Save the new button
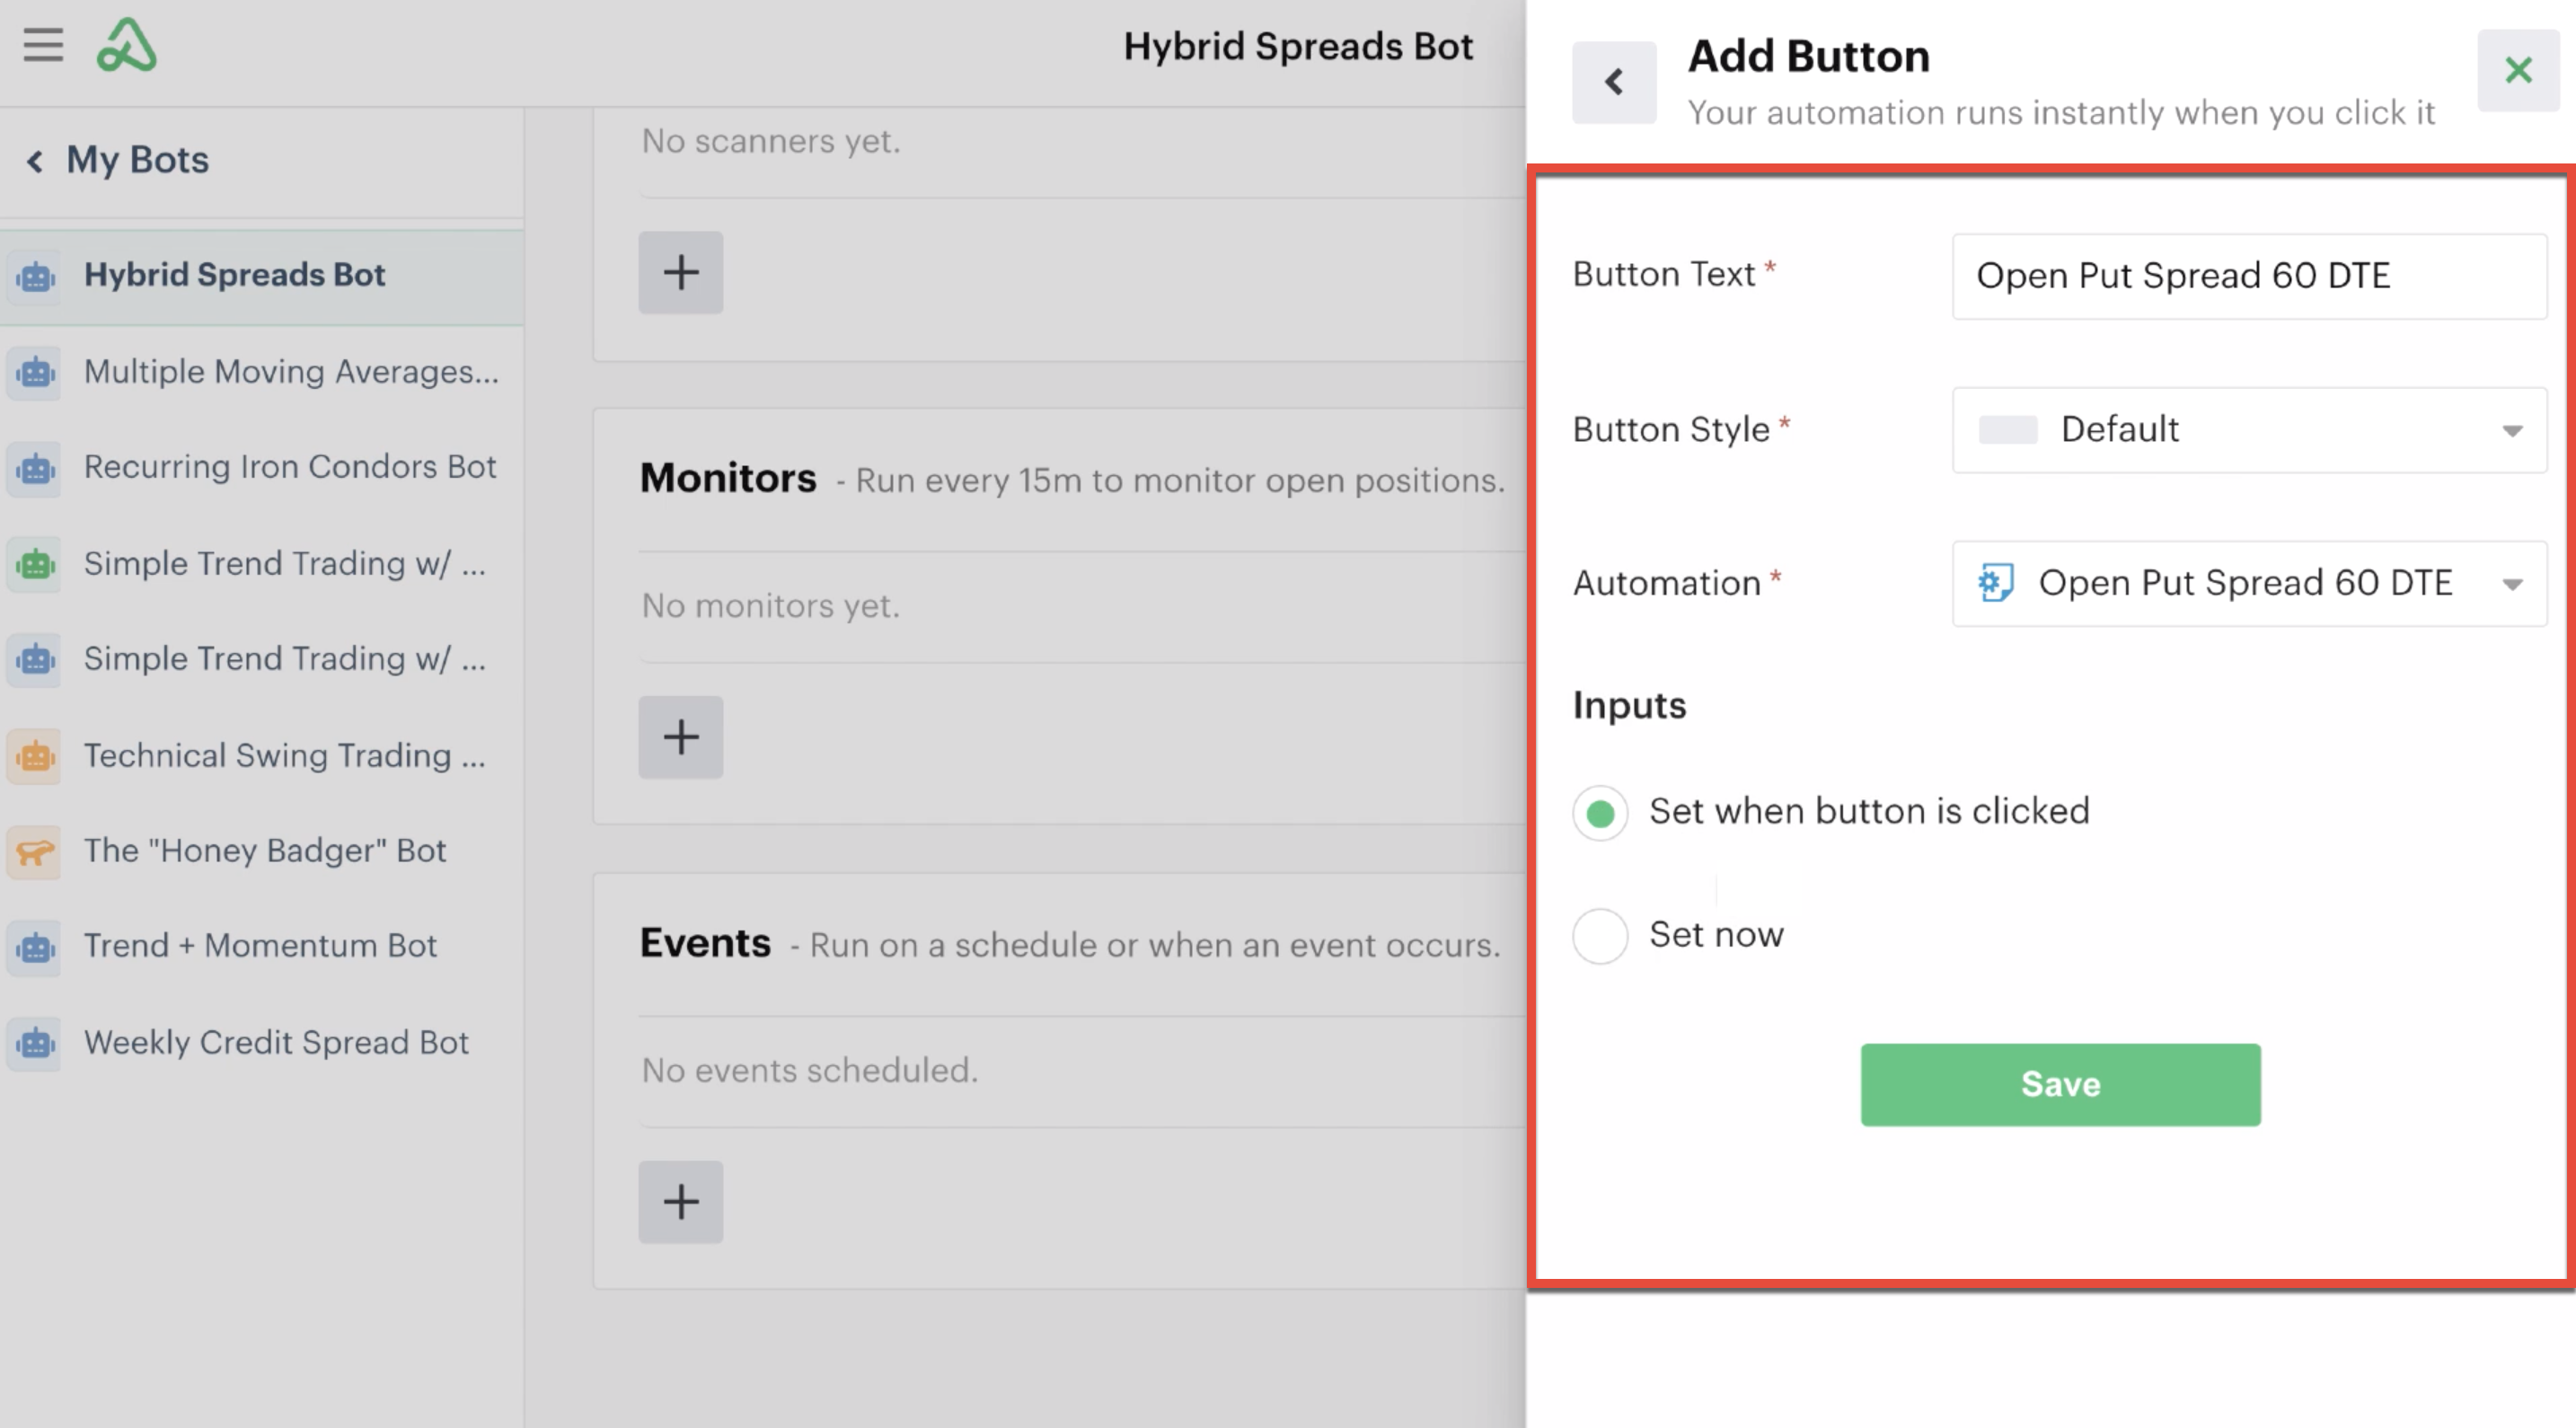2576x1428 pixels. [2060, 1085]
